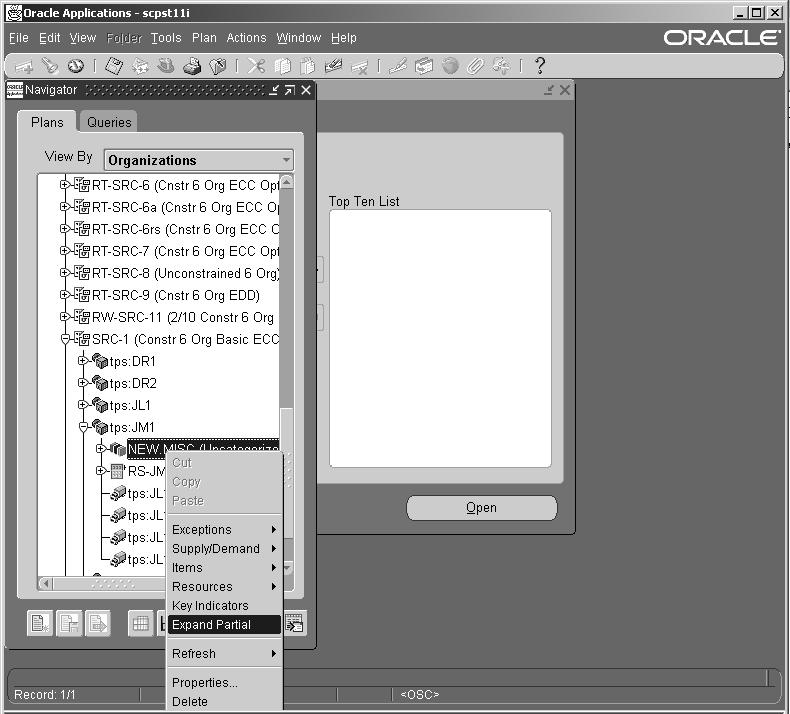790x714 pixels.
Task: Expand the tps:JL1 organization node
Action: [83, 404]
